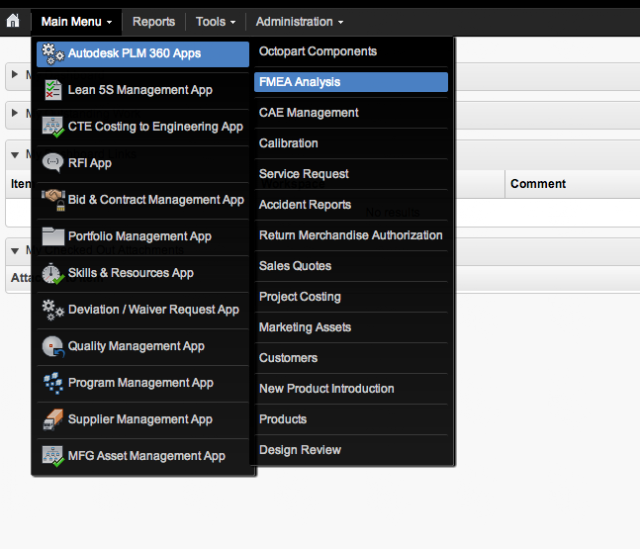640x549 pixels.
Task: Open Design Review workspace
Action: (351, 450)
